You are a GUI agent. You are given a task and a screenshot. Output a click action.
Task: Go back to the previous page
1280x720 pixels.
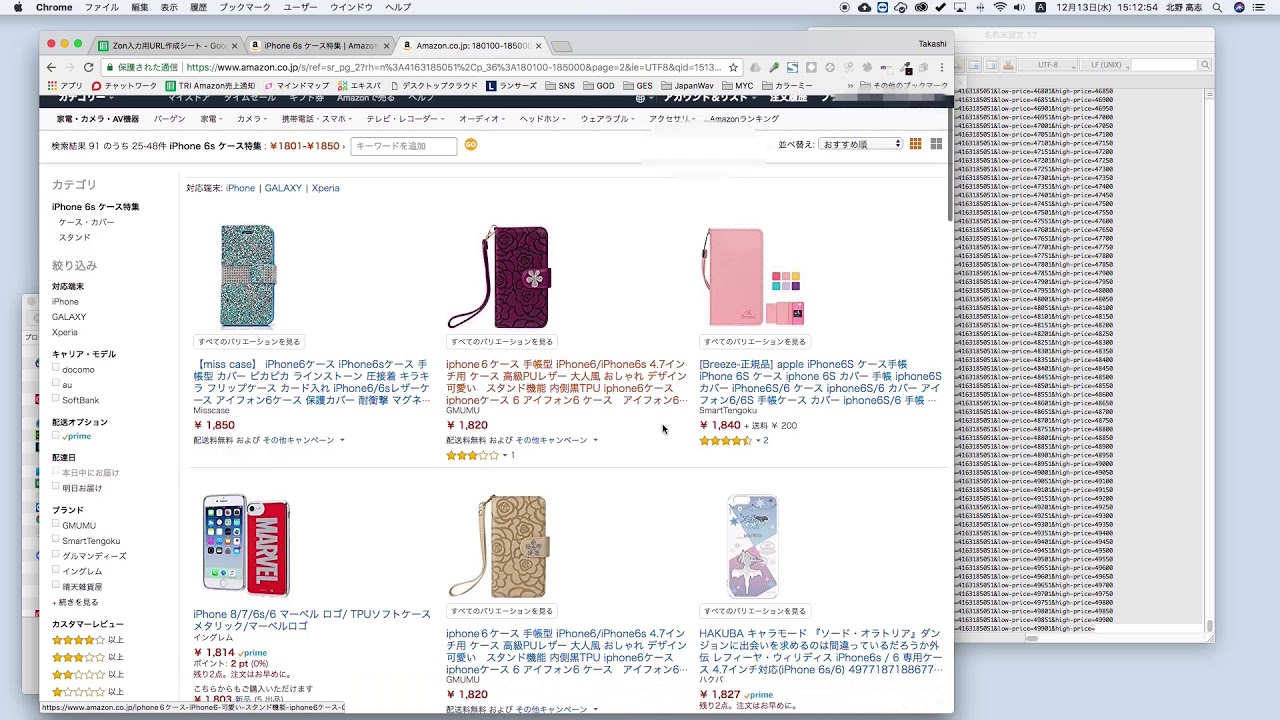pos(51,67)
